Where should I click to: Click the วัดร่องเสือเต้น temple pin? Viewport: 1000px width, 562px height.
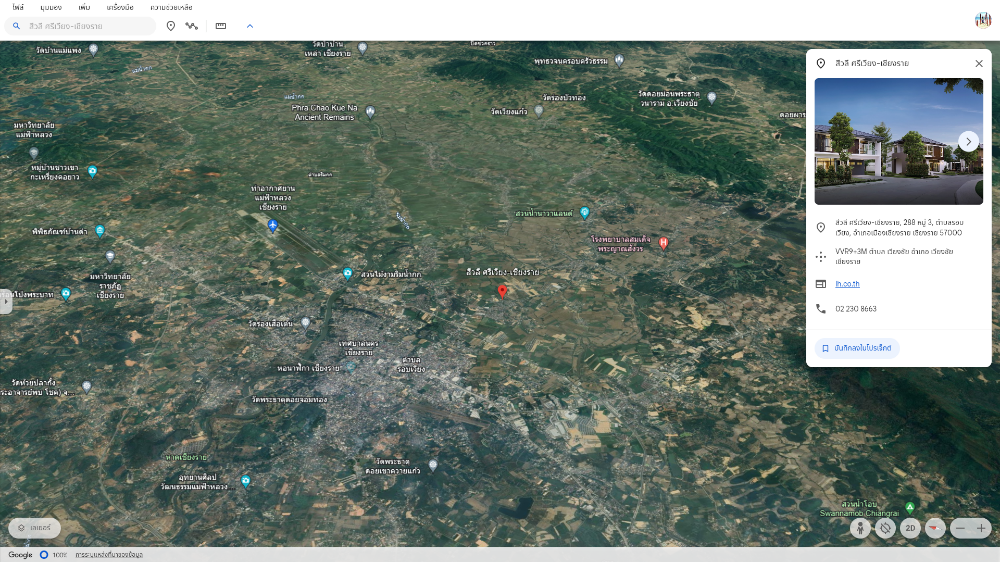pos(305,323)
